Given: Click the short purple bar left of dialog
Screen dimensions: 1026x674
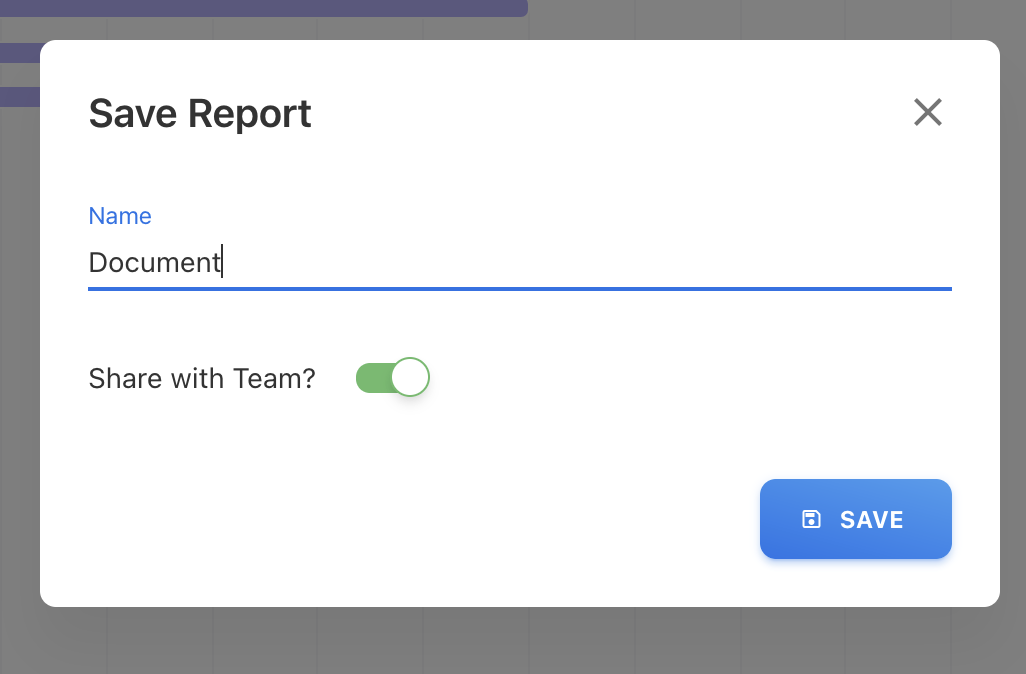Looking at the screenshot, I should pos(18,97).
